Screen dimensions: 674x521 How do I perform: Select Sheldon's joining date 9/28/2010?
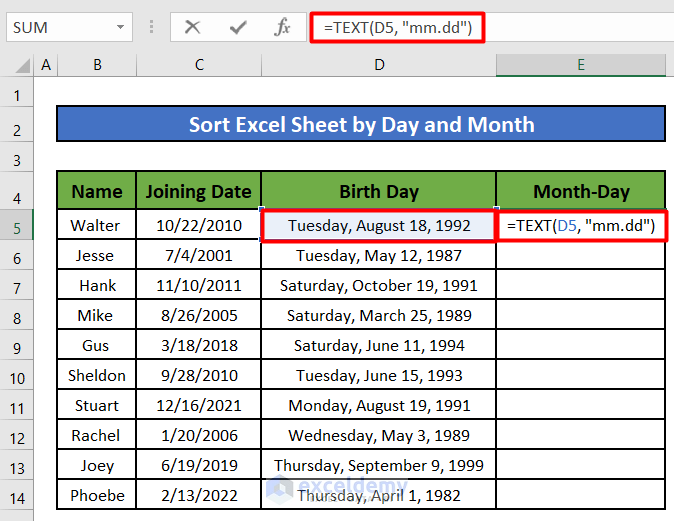pos(199,376)
